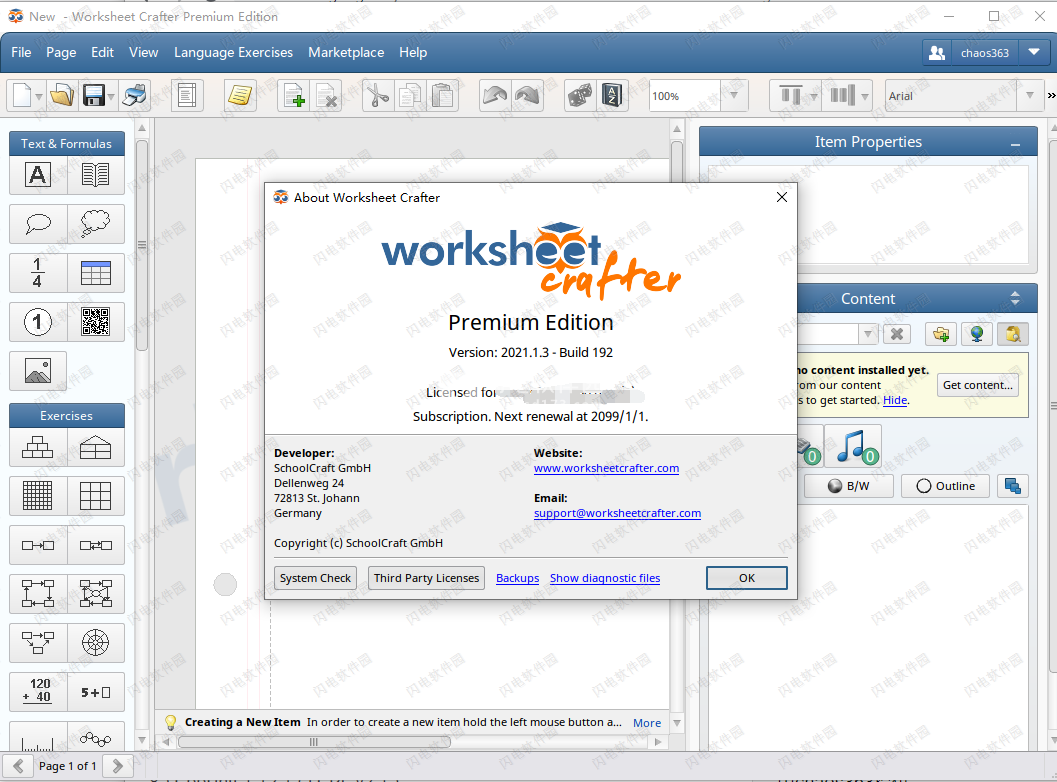Open the vertical alignment dropdown arrow
Screen dimensions: 1057x782
(x=814, y=96)
